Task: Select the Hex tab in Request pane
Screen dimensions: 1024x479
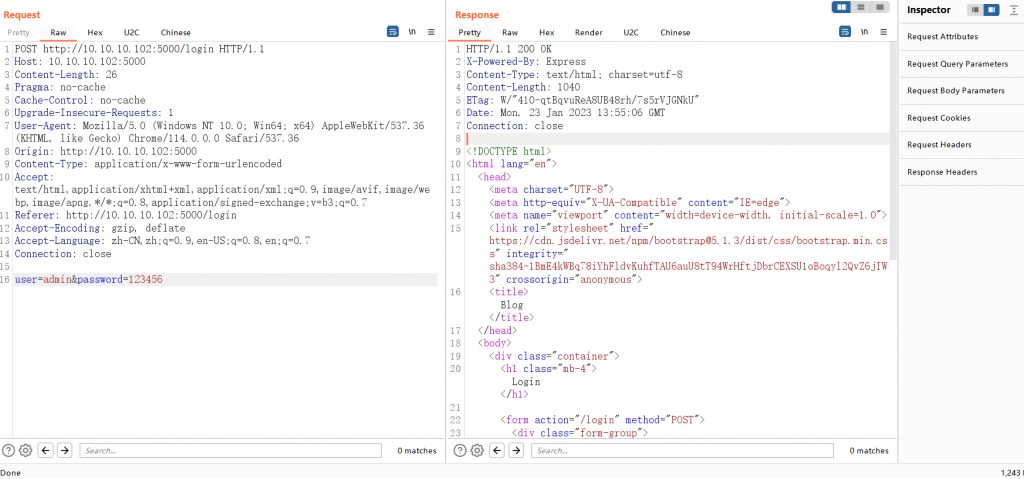Action: tap(95, 32)
